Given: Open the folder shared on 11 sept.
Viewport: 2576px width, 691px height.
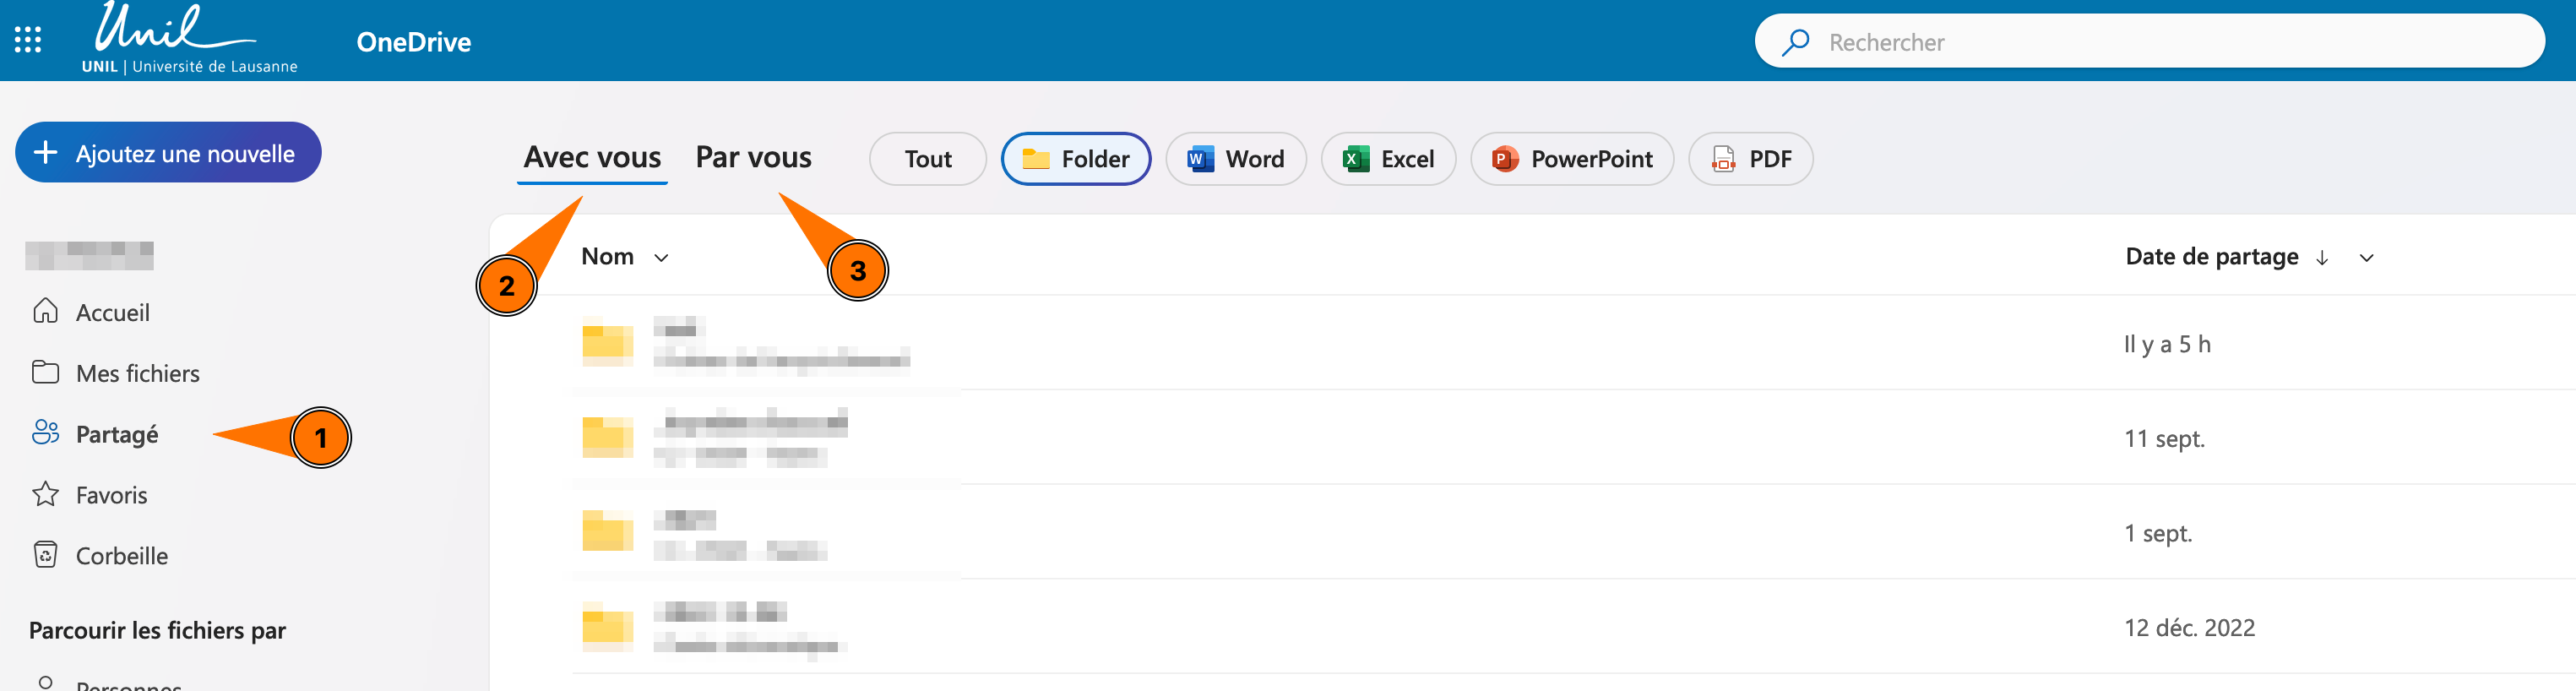Looking at the screenshot, I should (607, 437).
